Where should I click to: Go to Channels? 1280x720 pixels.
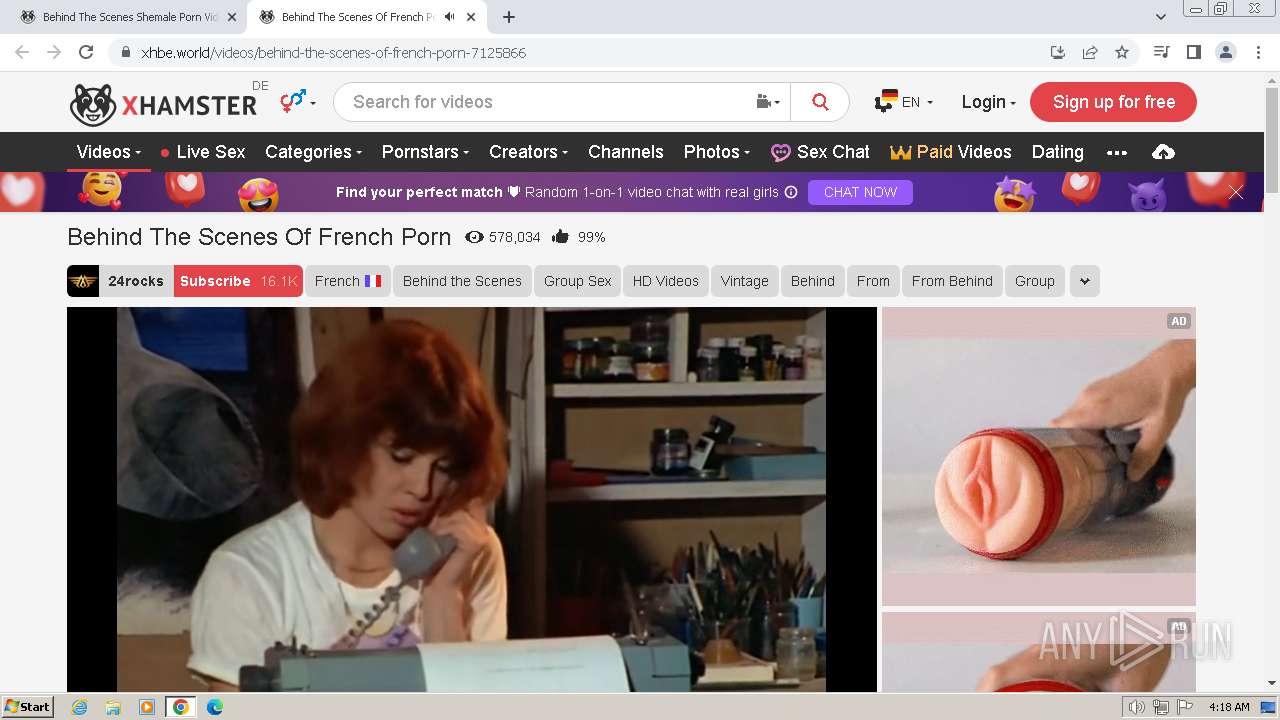tap(626, 152)
